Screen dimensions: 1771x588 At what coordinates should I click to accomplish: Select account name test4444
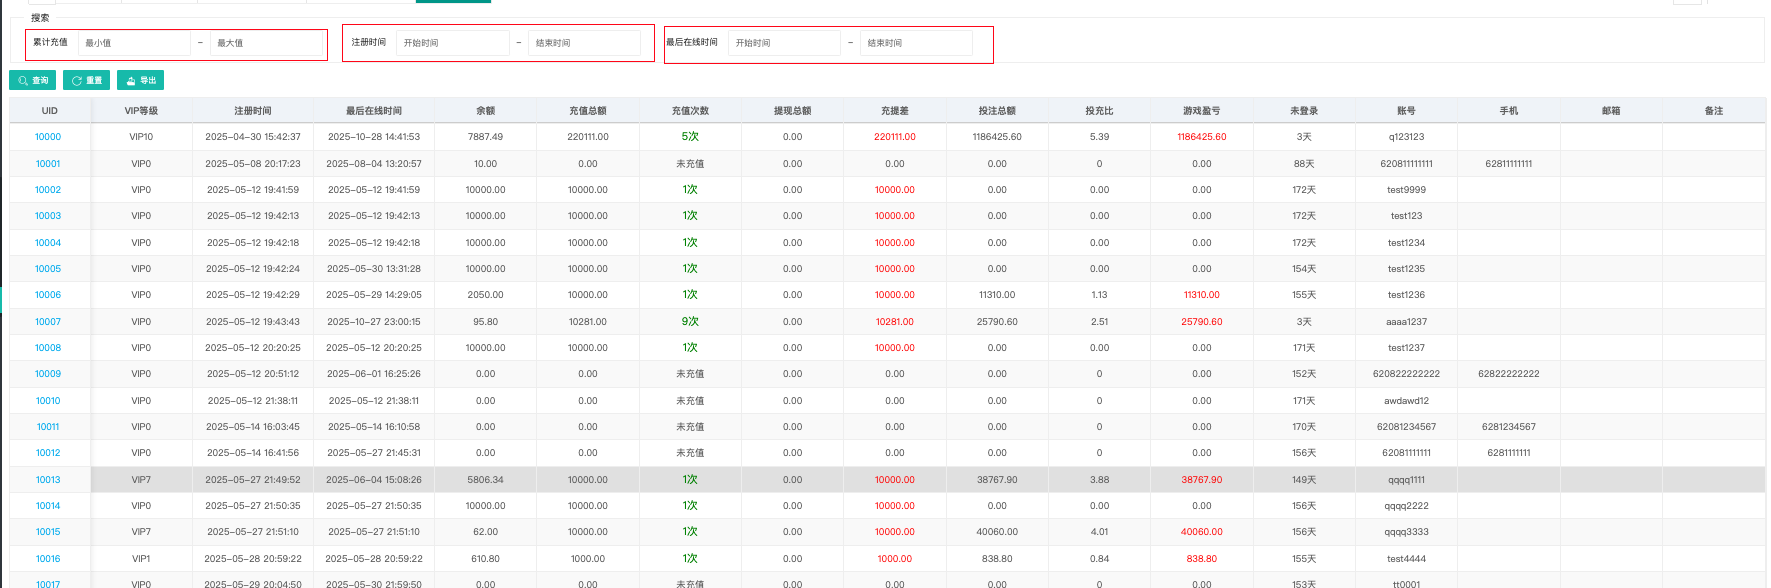(x=1406, y=559)
